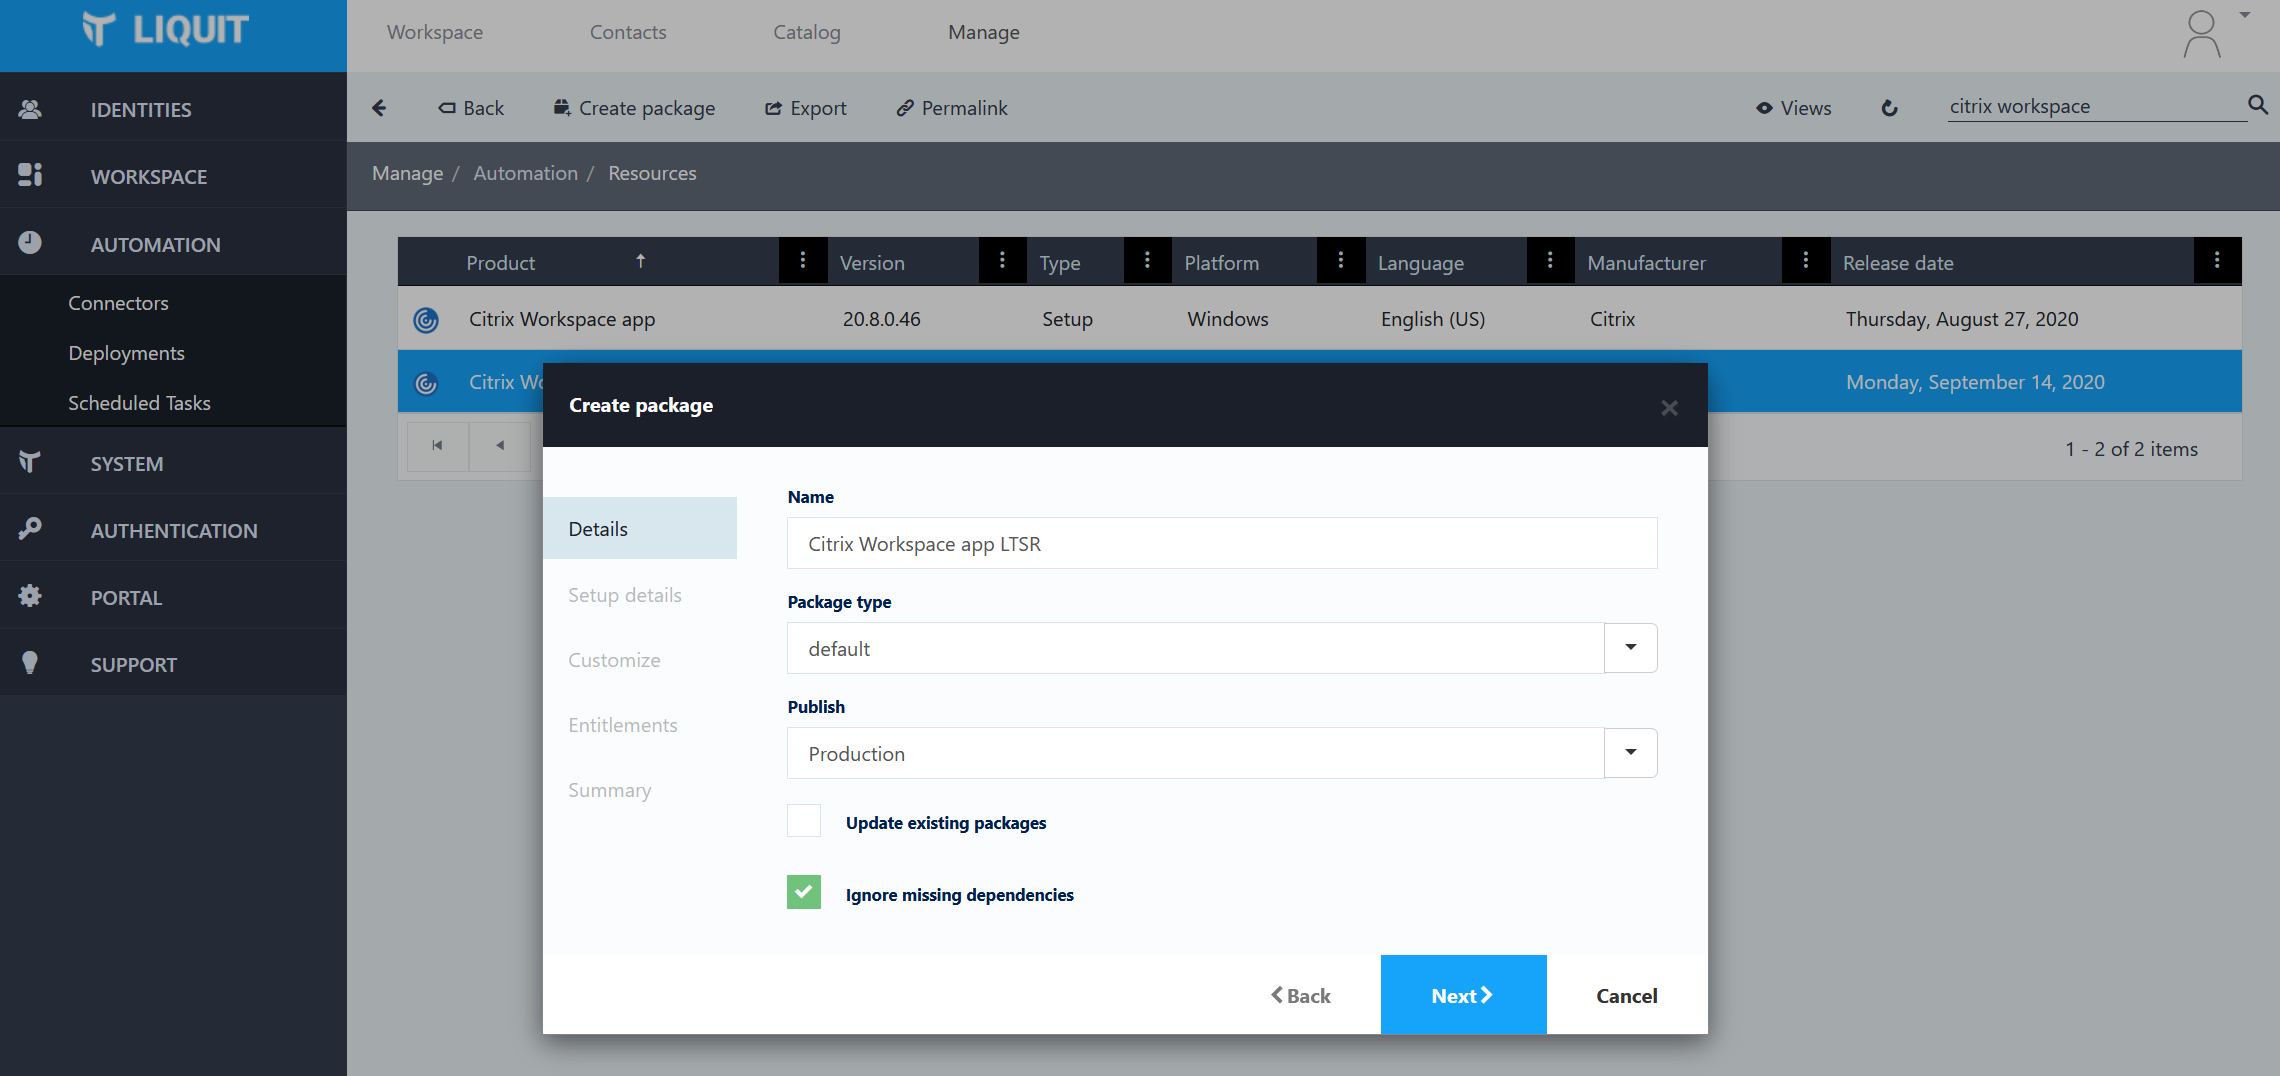Click the Identities sidebar icon
Image resolution: width=2280 pixels, height=1076 pixels.
pos(30,109)
